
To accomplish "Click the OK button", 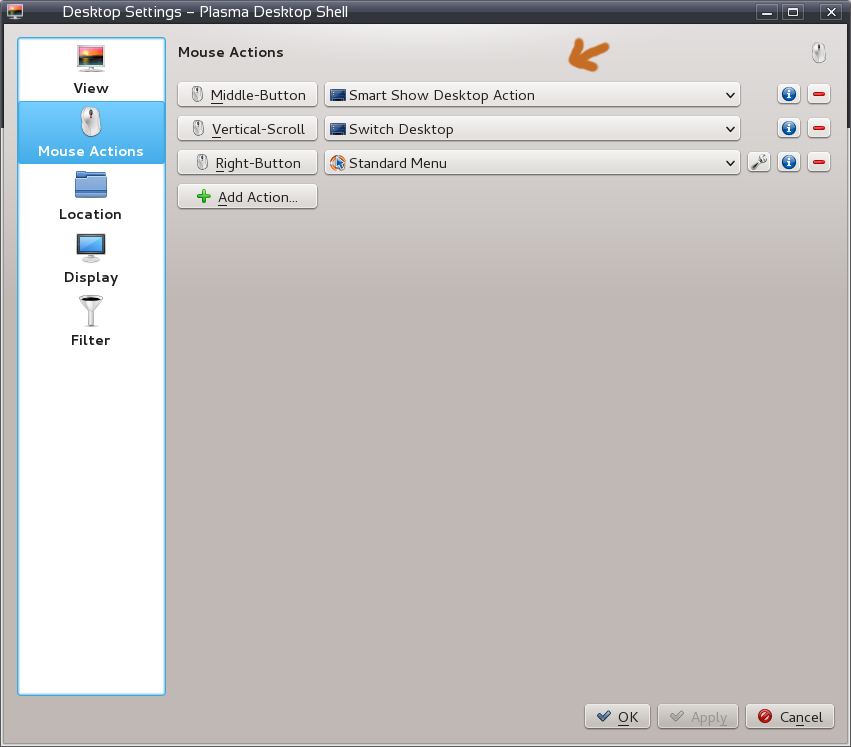I will (x=617, y=717).
